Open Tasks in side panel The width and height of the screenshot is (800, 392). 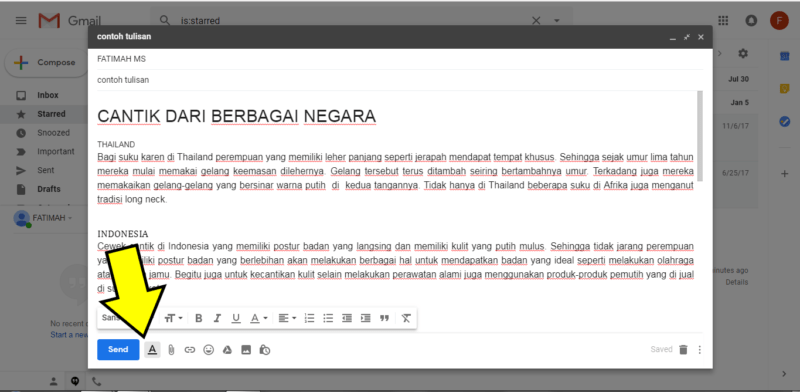pos(785,122)
